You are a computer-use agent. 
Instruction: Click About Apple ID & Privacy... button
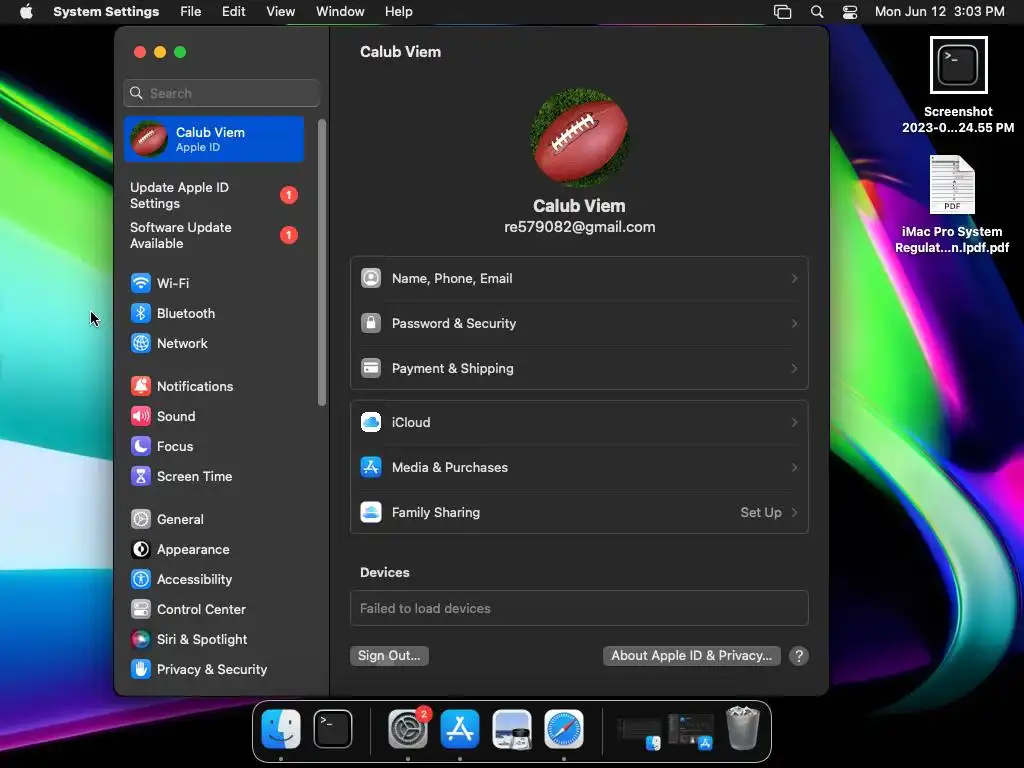pos(692,656)
